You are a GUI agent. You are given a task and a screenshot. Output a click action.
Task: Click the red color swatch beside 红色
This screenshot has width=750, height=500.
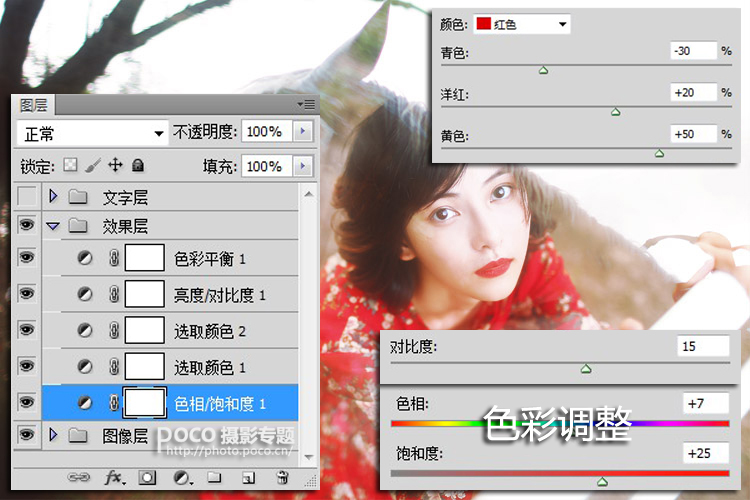tap(484, 23)
